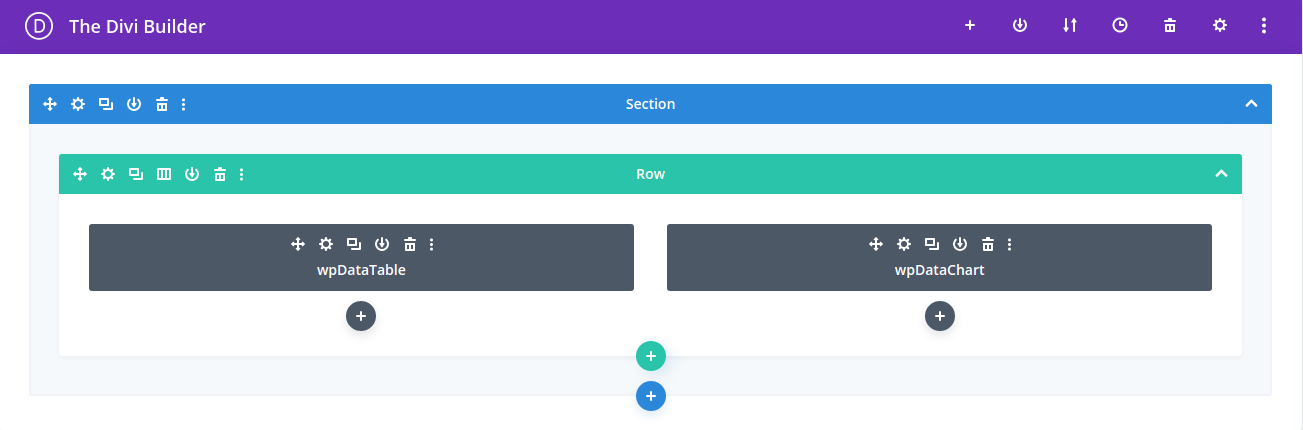Collapse the Section with chevron

coord(1251,104)
